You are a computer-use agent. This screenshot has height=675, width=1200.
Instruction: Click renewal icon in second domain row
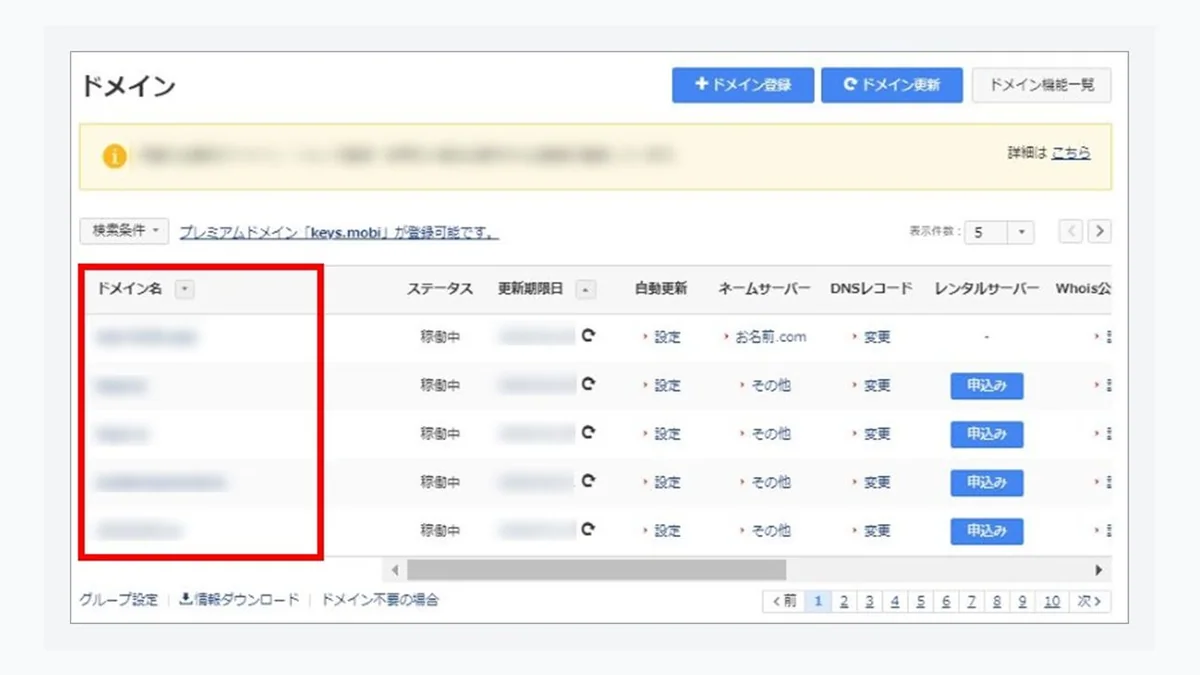tap(588, 385)
